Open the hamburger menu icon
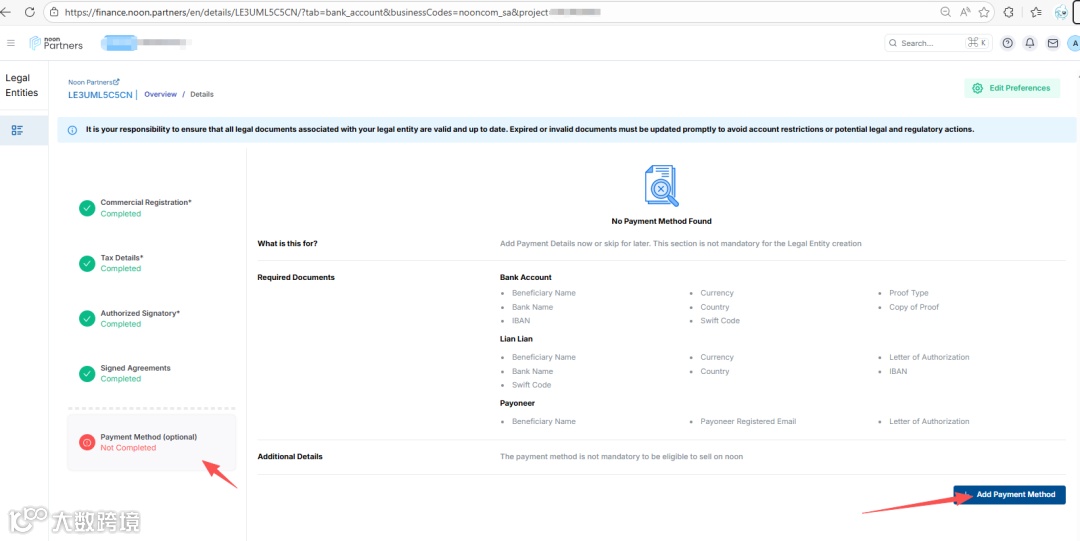Image resolution: width=1080 pixels, height=541 pixels. 10,43
